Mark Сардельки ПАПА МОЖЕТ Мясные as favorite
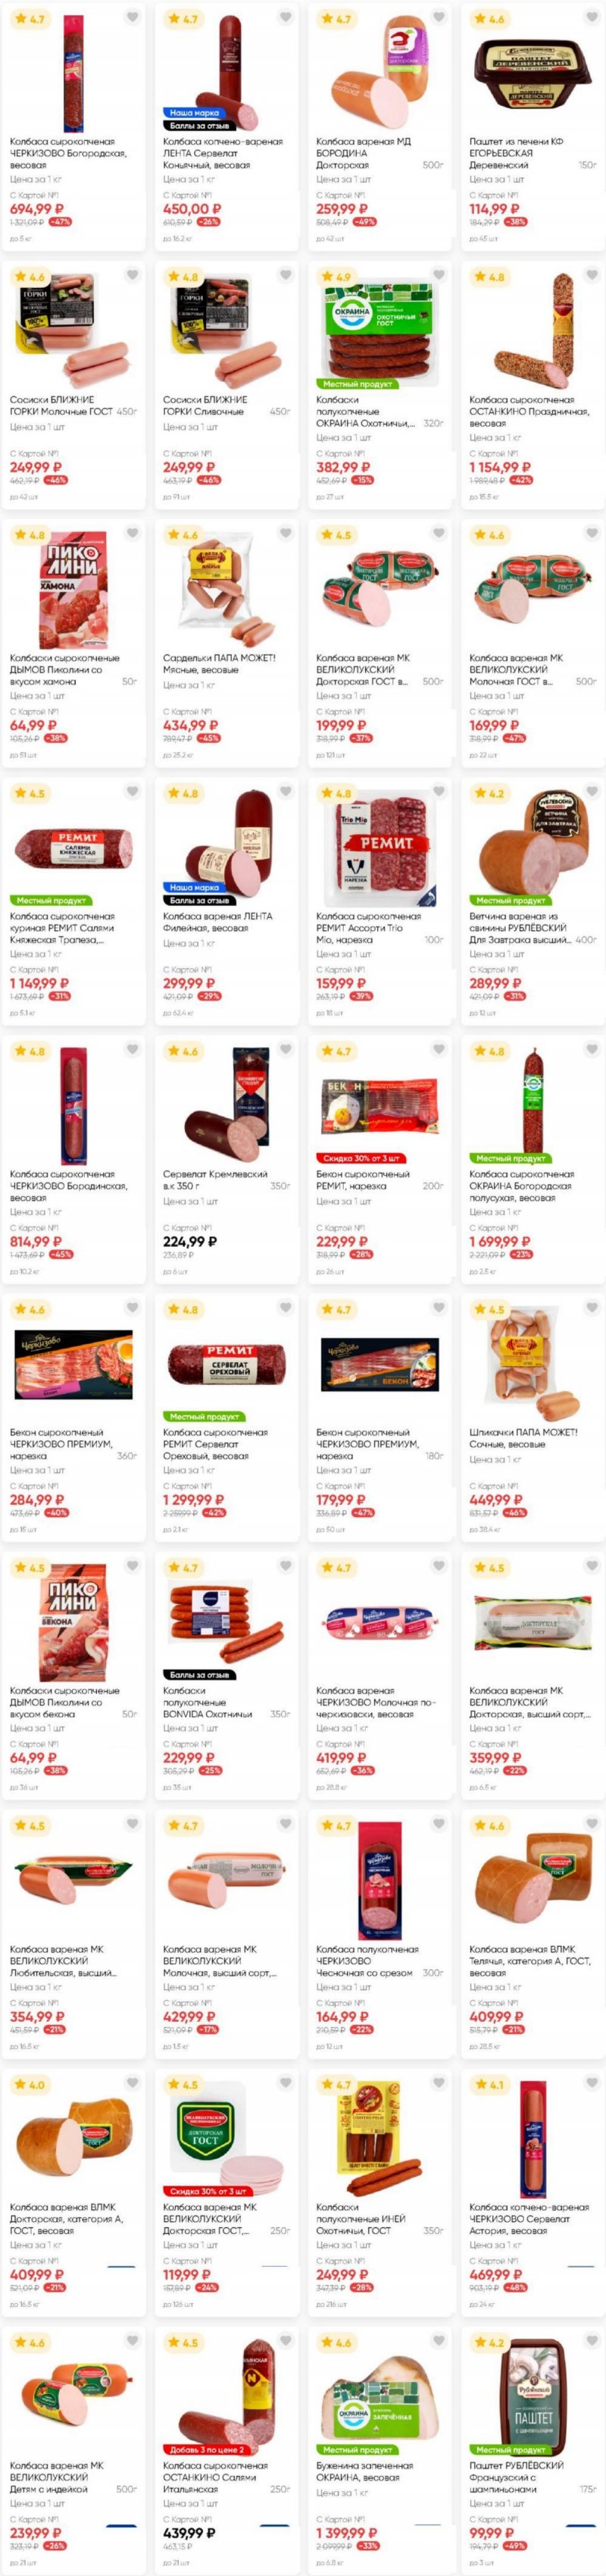 (286, 533)
